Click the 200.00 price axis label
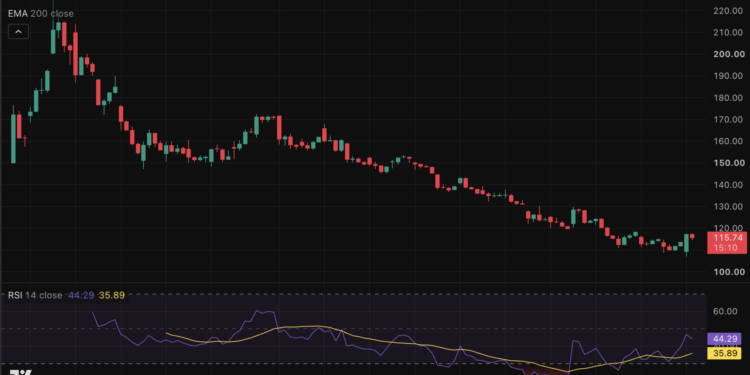 (x=728, y=54)
